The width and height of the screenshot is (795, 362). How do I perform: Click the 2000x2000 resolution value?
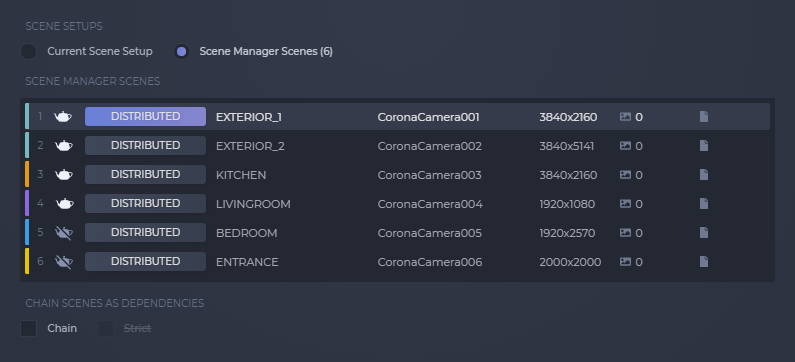pyautogui.click(x=570, y=262)
